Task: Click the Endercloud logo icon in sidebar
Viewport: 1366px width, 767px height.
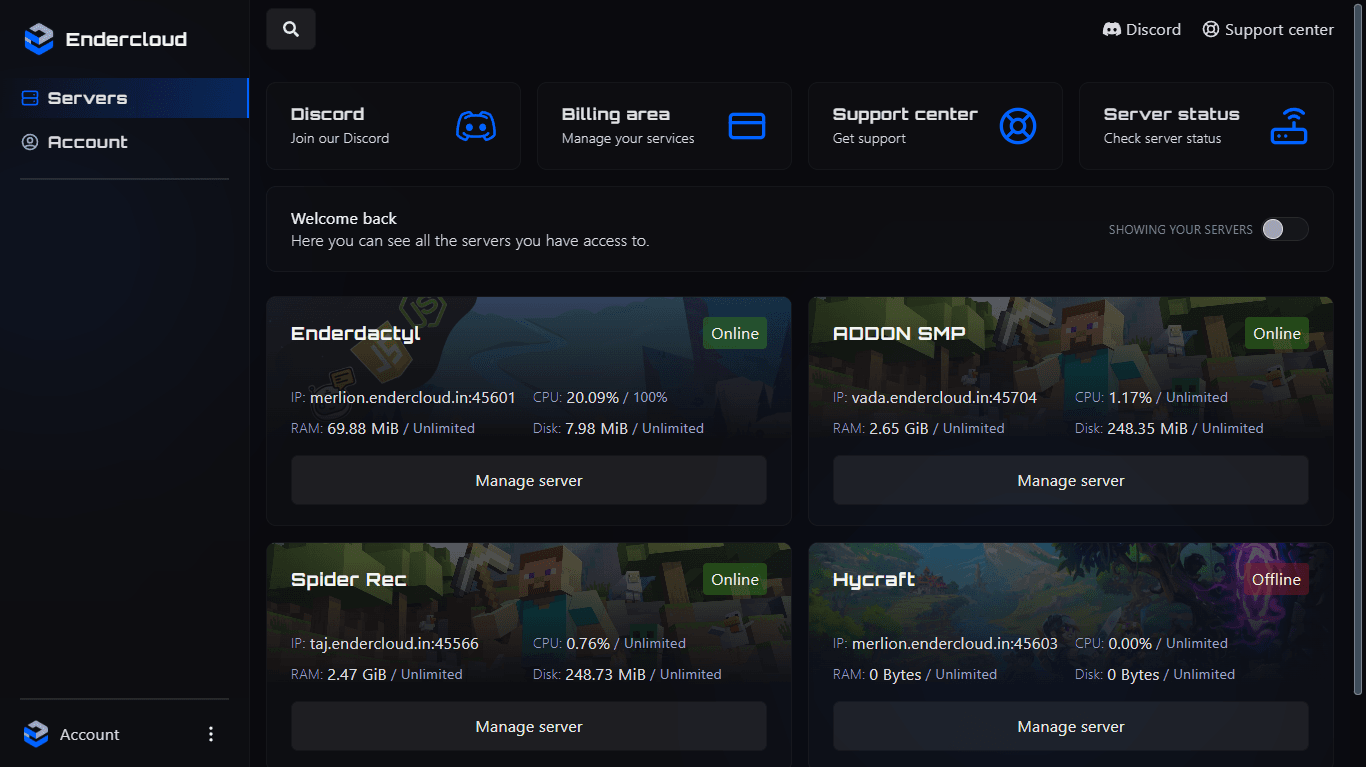Action: pyautogui.click(x=38, y=39)
